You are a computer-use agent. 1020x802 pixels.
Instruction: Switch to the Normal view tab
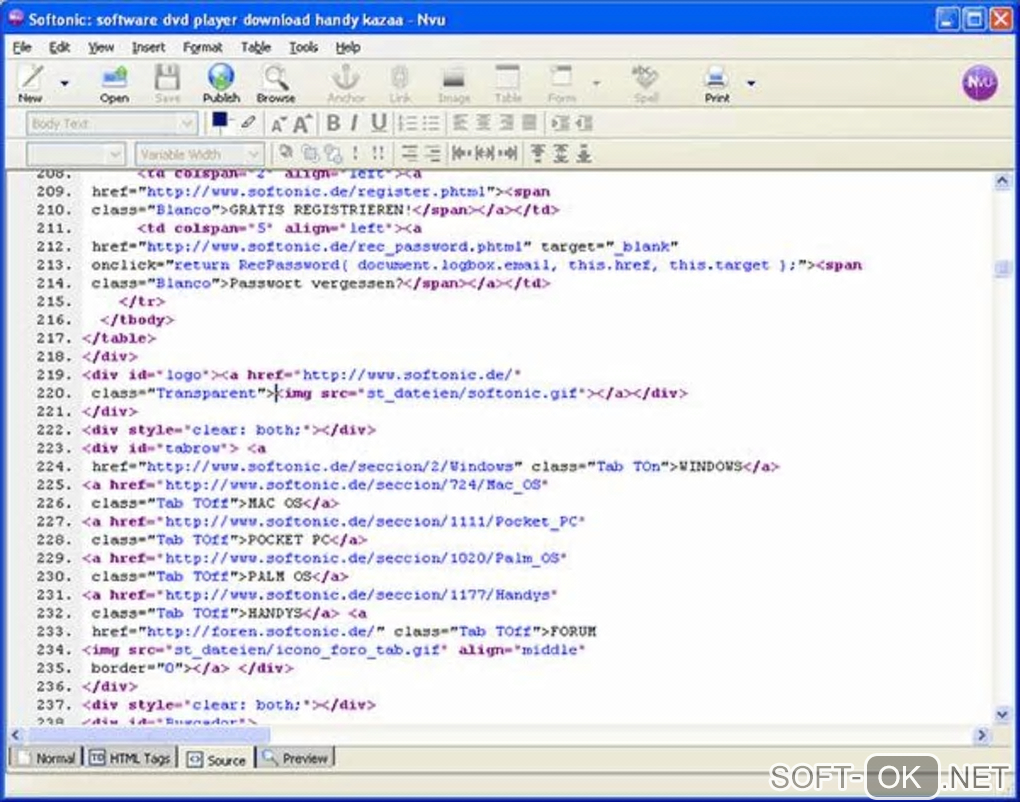(x=46, y=758)
